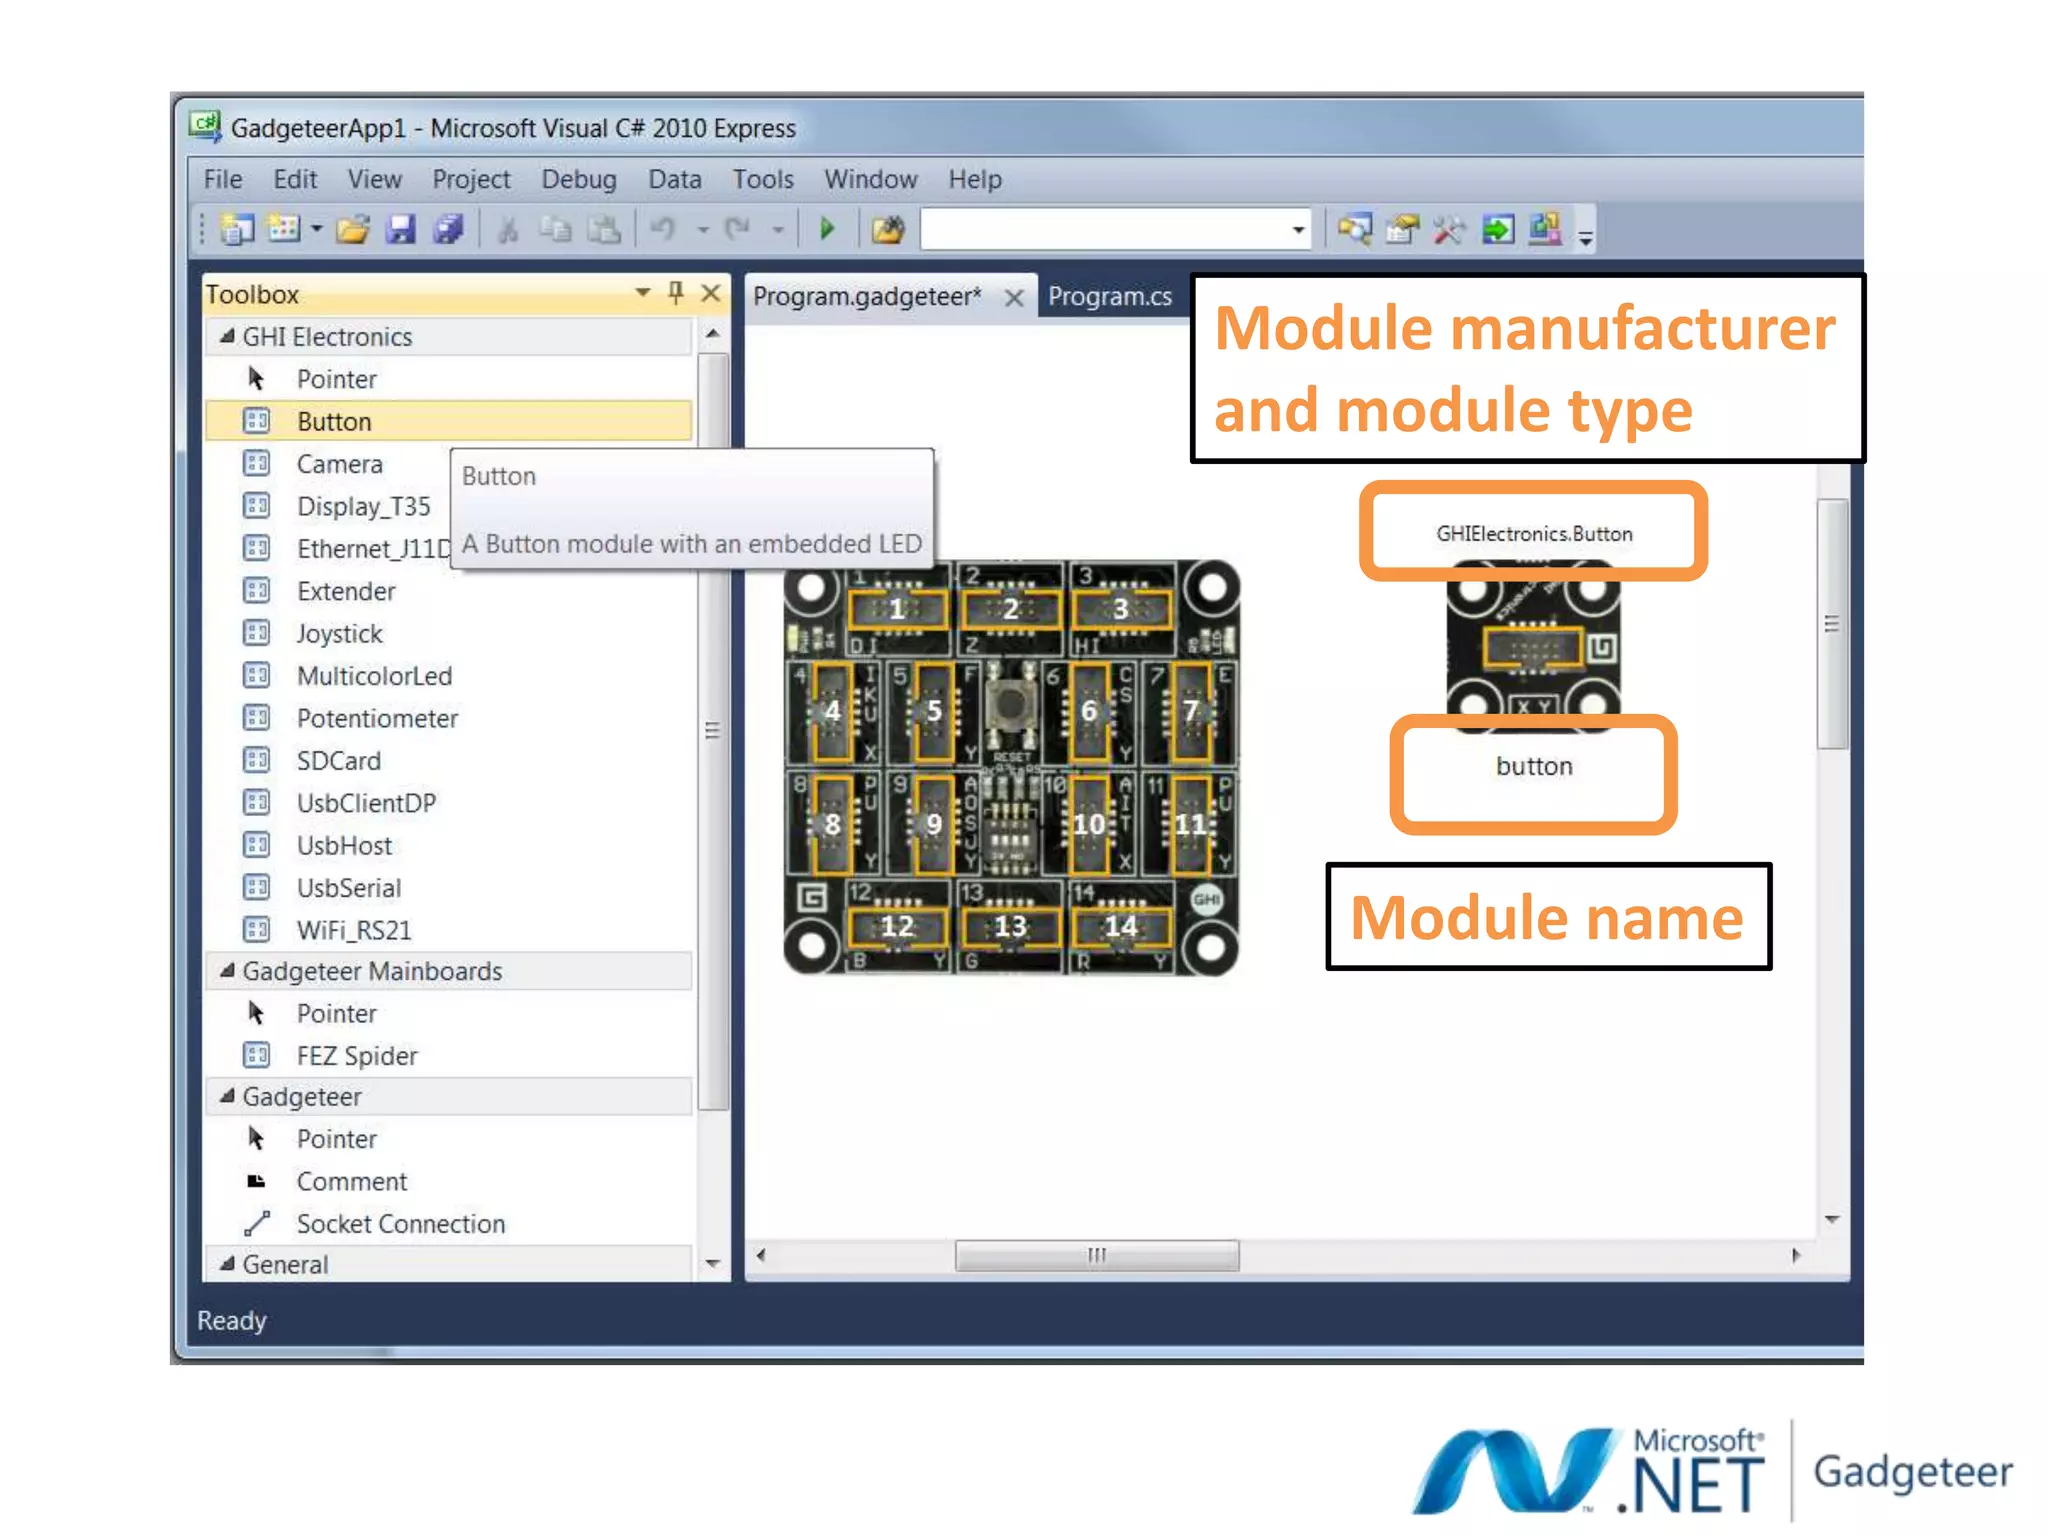This screenshot has height=1536, width=2048.
Task: Click the Start Page green arrow icon
Action: pyautogui.click(x=1497, y=230)
